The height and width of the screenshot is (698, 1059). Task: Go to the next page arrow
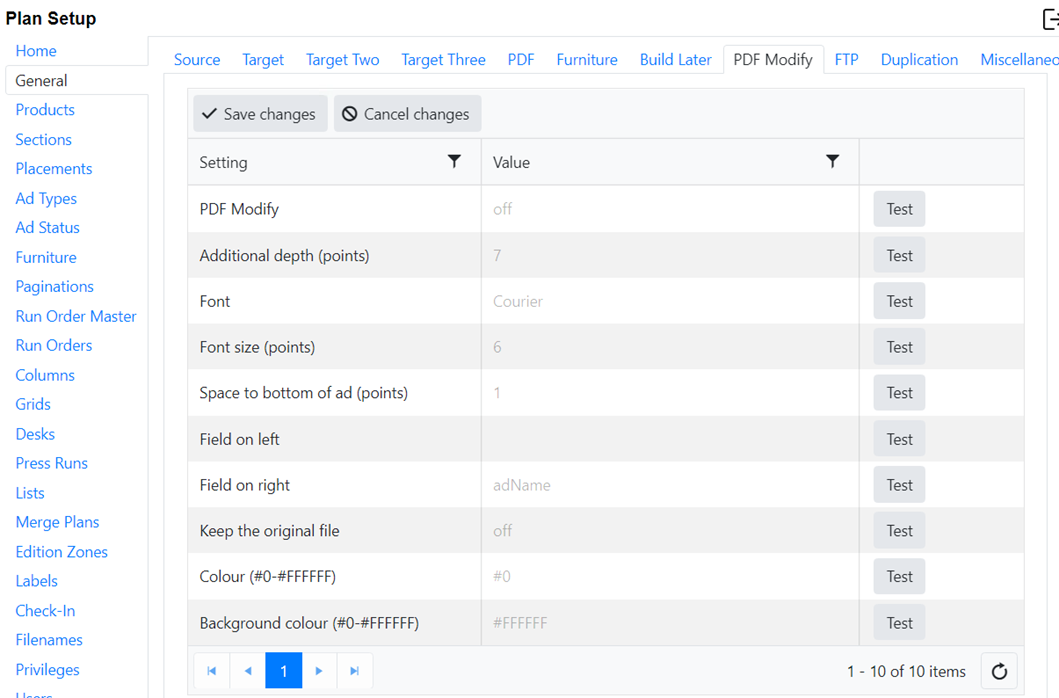[319, 671]
